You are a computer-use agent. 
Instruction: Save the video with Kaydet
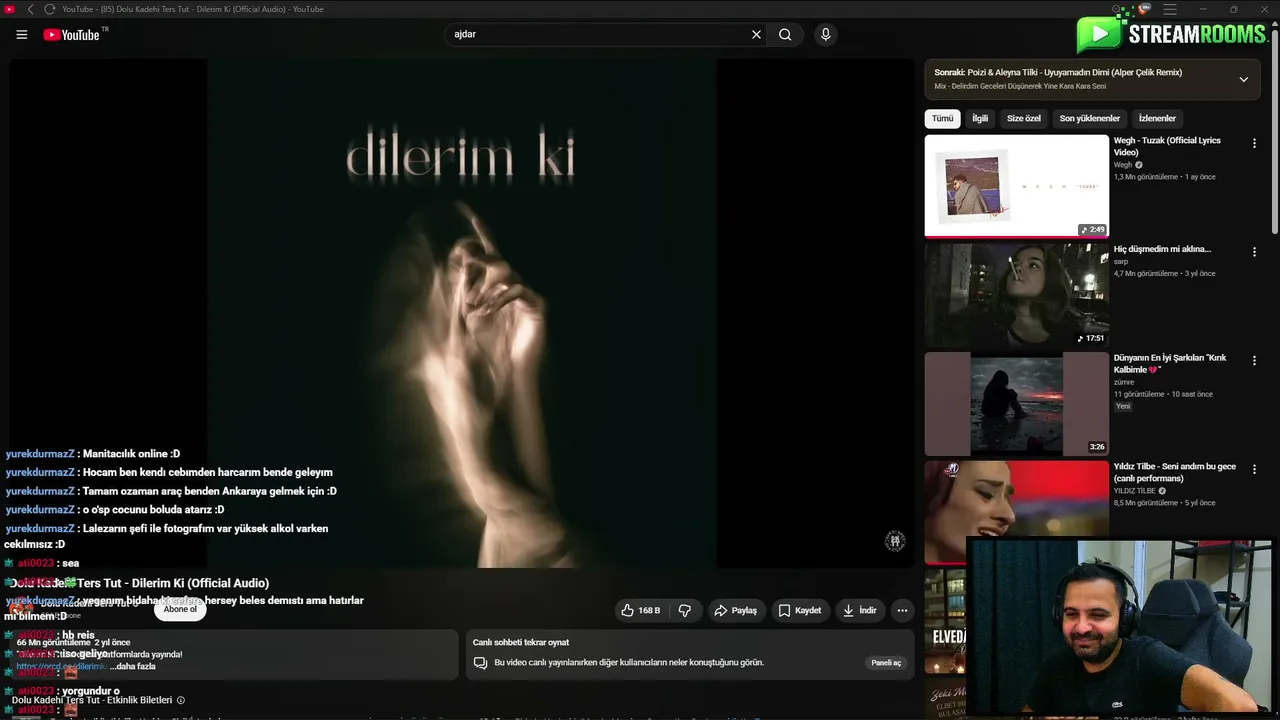[x=800, y=610]
